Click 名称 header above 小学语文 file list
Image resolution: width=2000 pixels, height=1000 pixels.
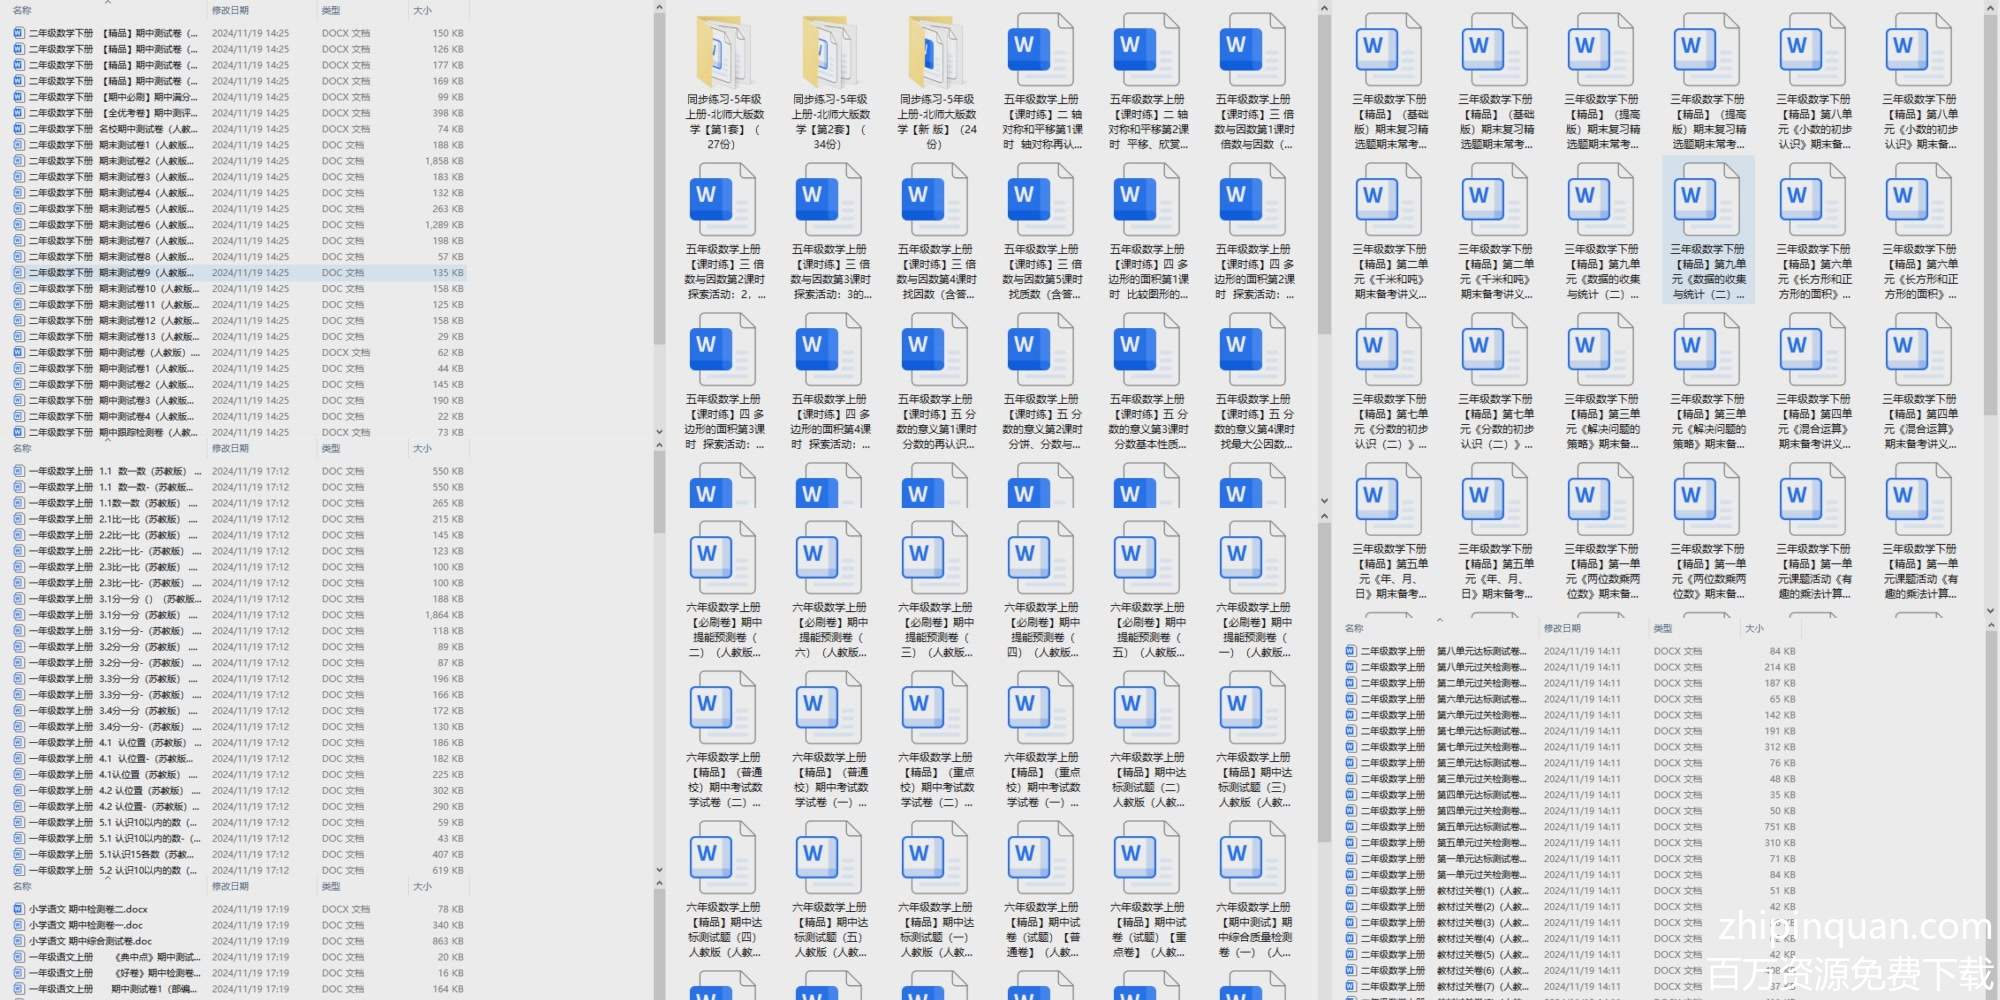coord(22,887)
